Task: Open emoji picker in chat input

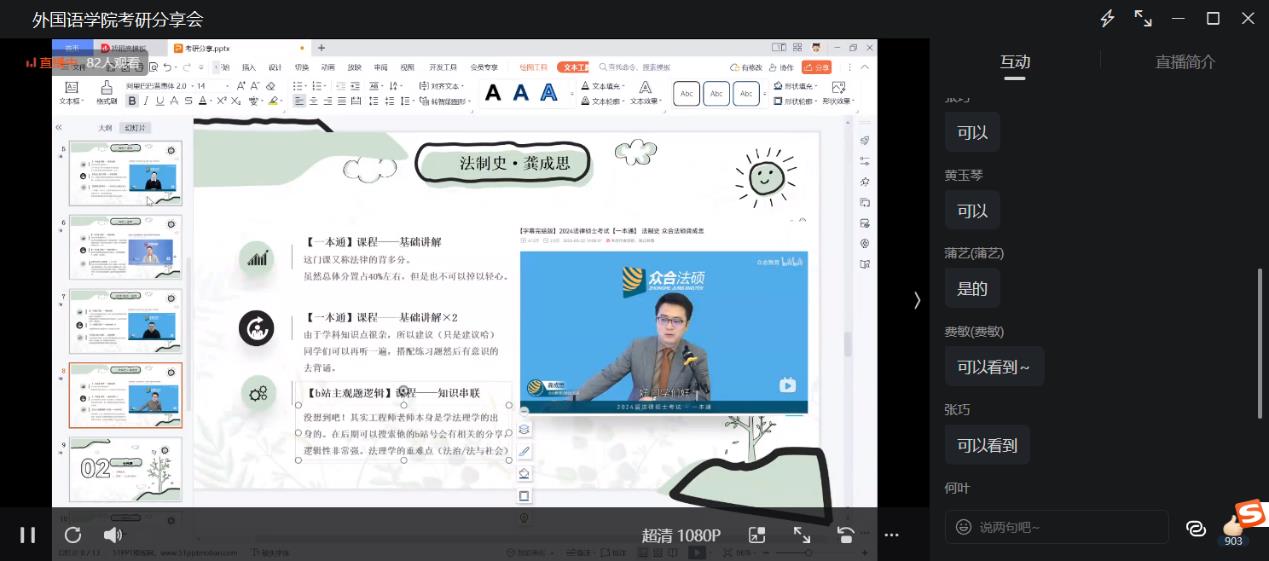Action: point(963,527)
